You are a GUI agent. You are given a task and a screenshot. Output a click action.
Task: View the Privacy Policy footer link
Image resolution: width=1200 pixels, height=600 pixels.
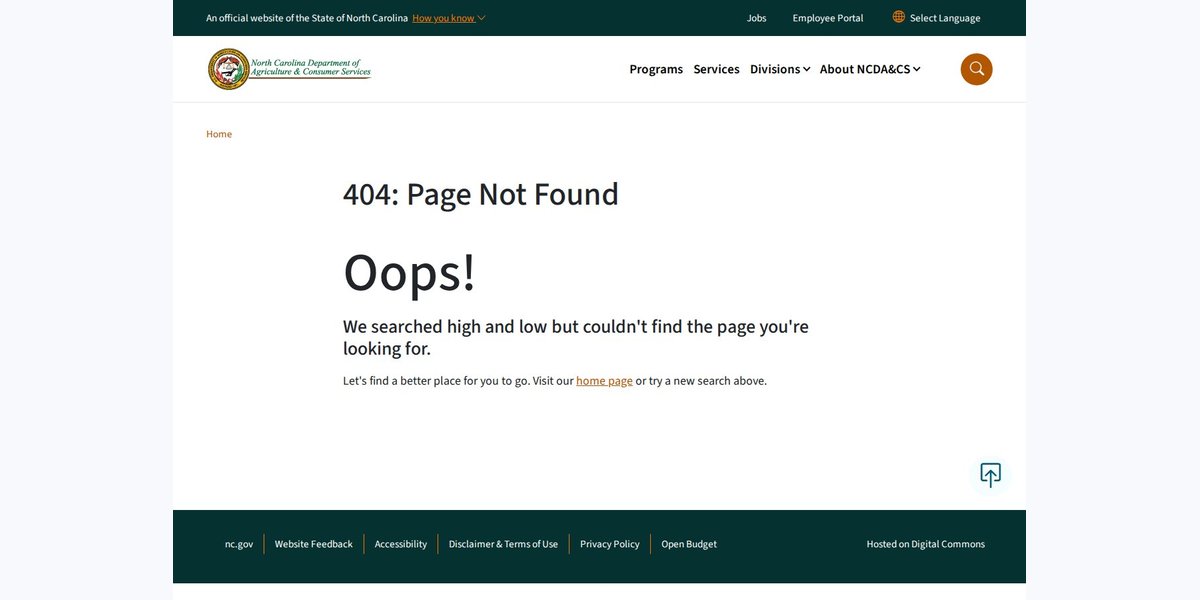610,544
